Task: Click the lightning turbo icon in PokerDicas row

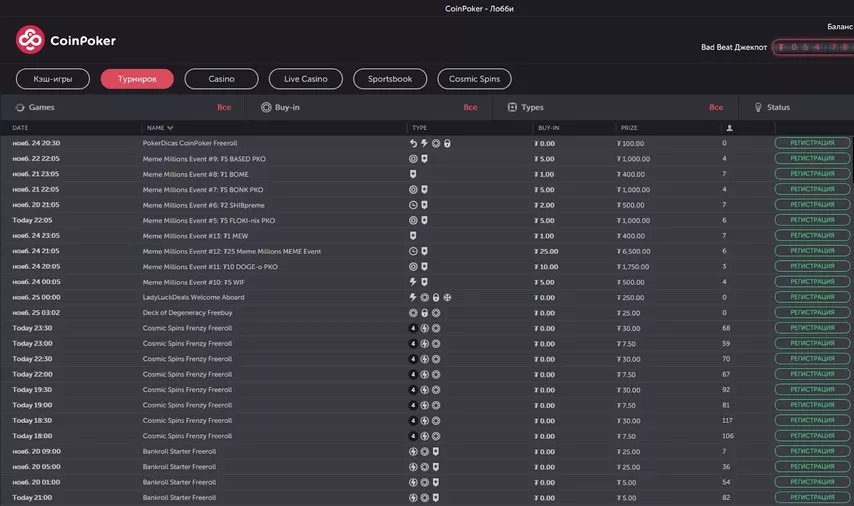Action: pos(424,143)
